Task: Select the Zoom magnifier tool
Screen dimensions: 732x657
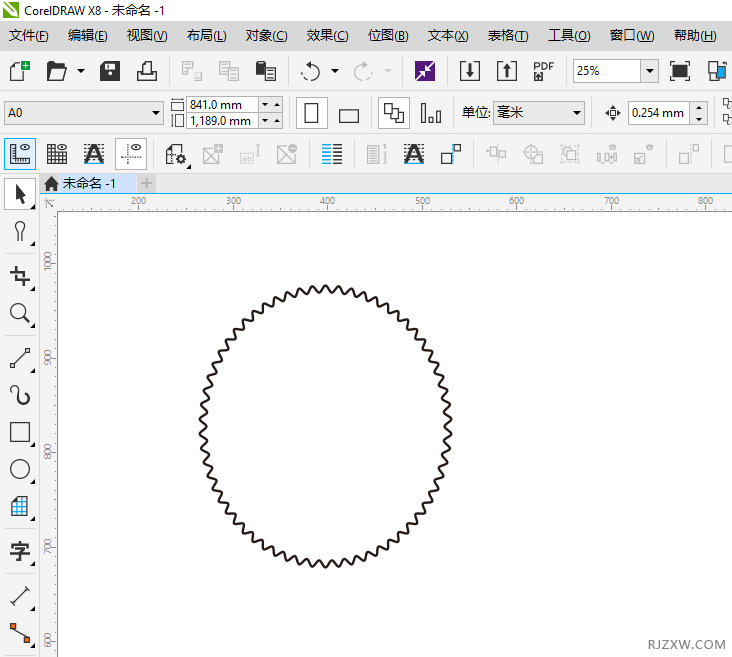Action: [19, 314]
